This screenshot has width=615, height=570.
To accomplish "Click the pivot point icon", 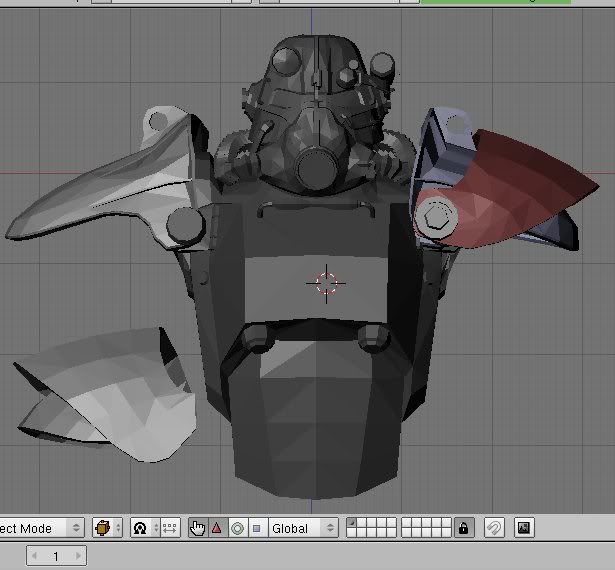I will 145,528.
